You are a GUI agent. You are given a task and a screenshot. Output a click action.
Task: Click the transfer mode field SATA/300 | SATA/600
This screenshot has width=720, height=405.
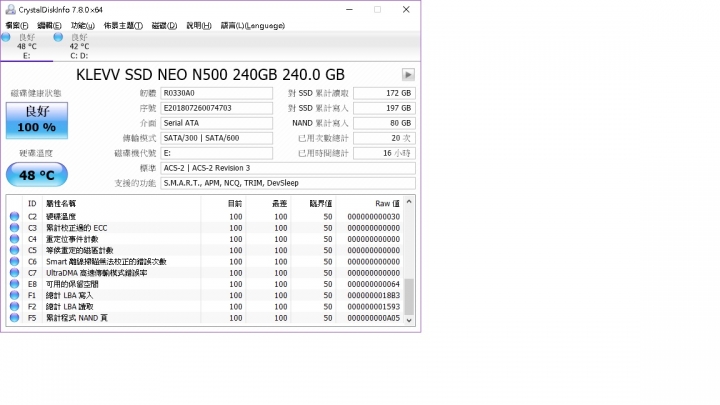216,138
